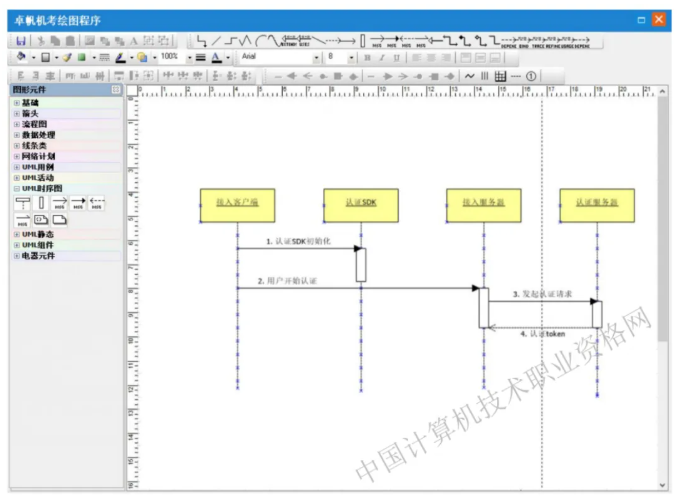Click the circled number 1 toolbar icon

click(531, 75)
